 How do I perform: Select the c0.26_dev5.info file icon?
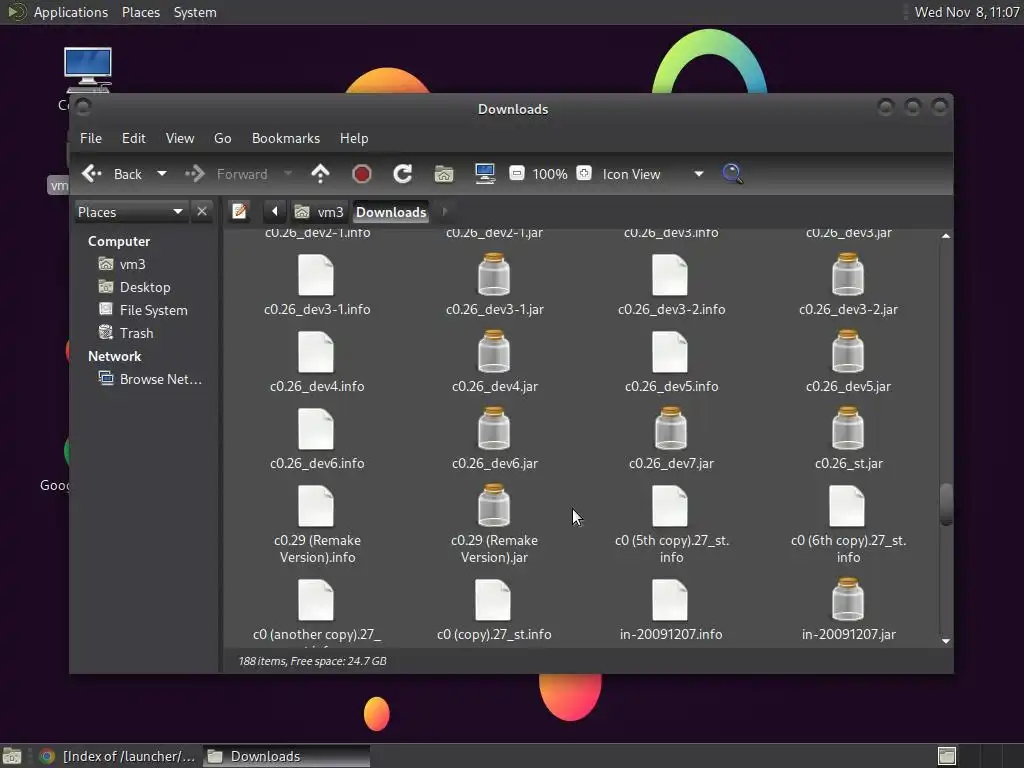tap(670, 352)
